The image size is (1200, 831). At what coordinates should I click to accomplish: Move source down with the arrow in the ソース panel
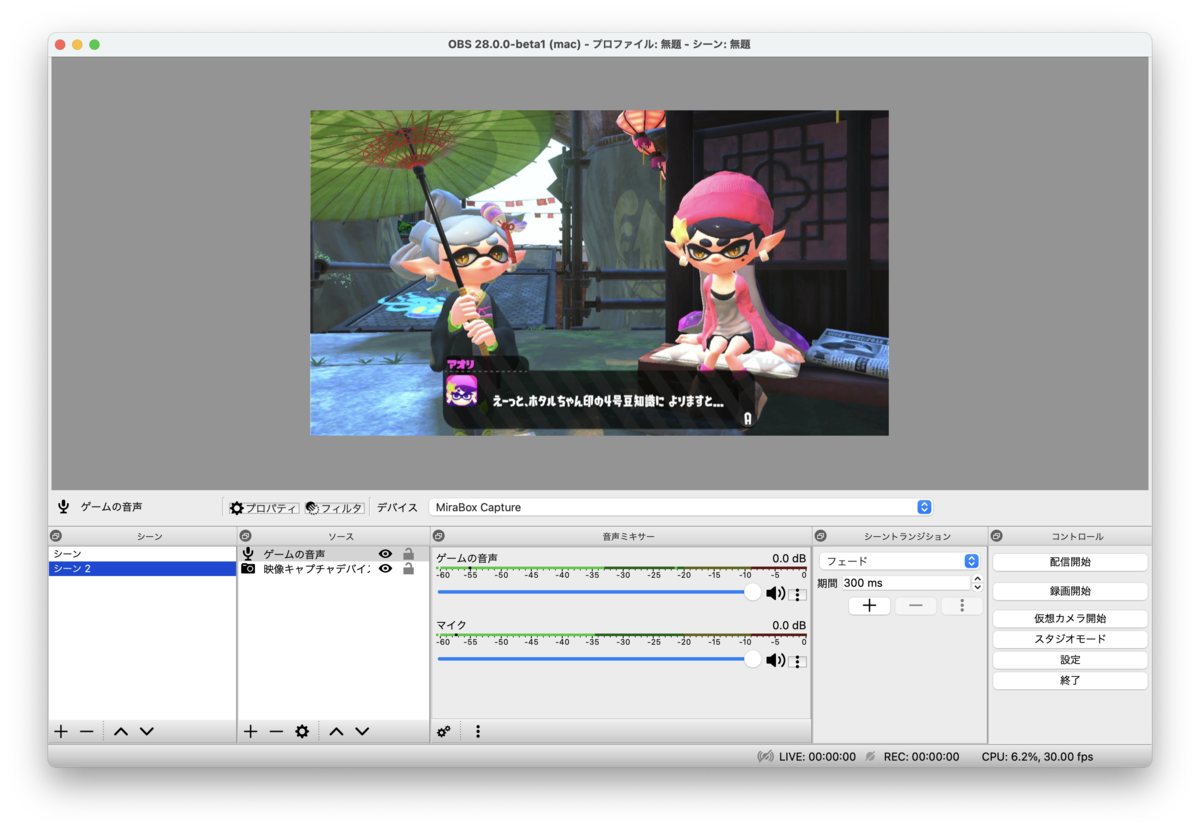click(362, 732)
